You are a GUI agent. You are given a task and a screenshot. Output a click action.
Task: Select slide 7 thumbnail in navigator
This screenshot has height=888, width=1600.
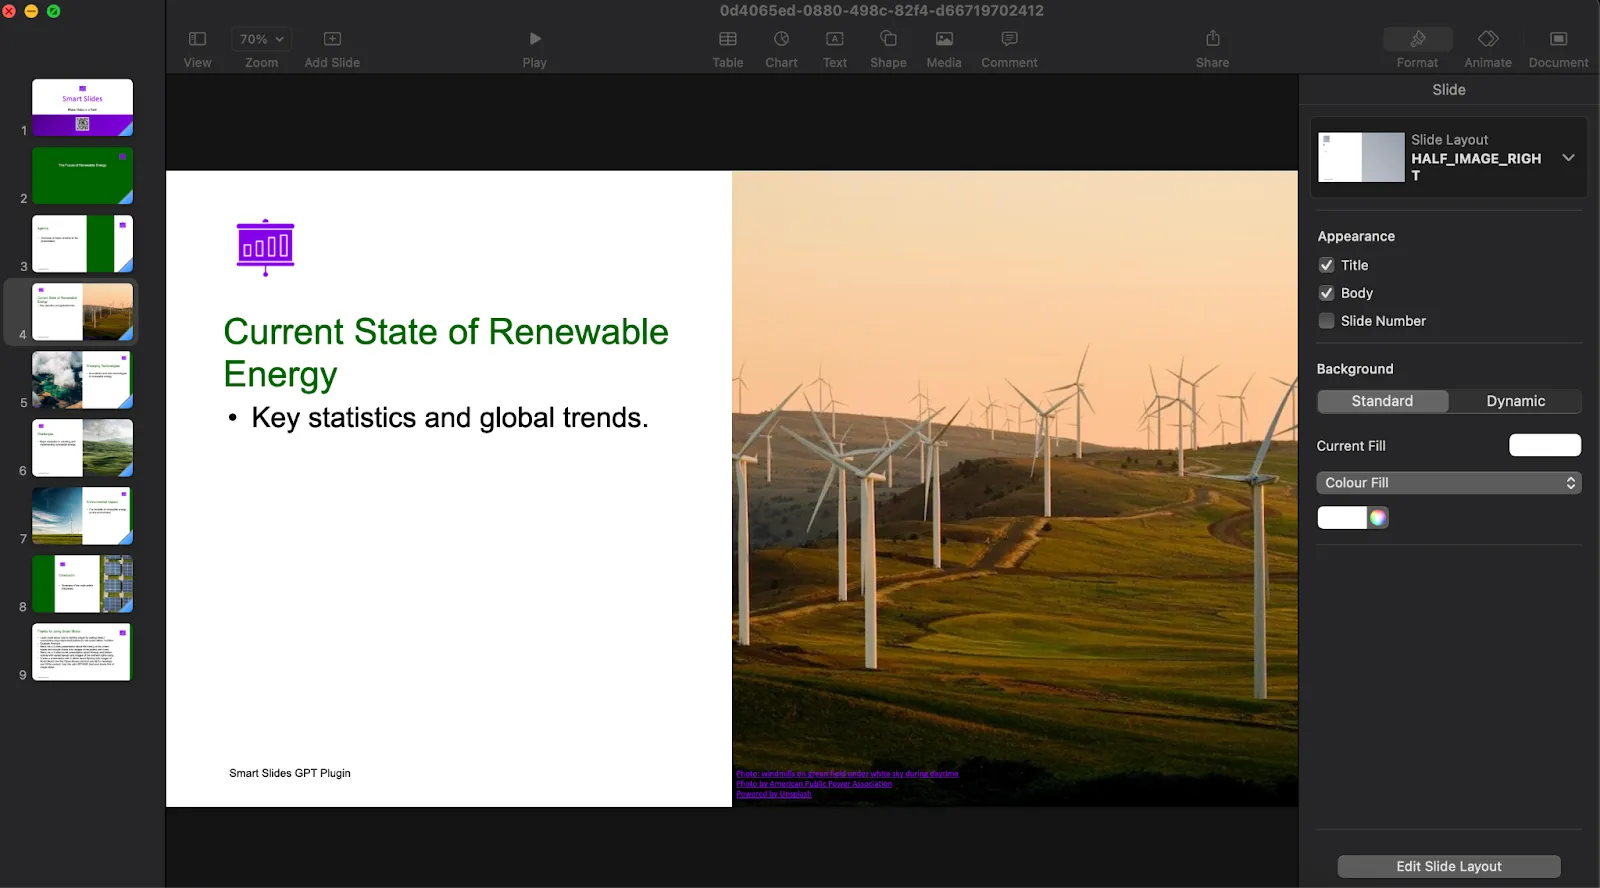[x=82, y=516]
